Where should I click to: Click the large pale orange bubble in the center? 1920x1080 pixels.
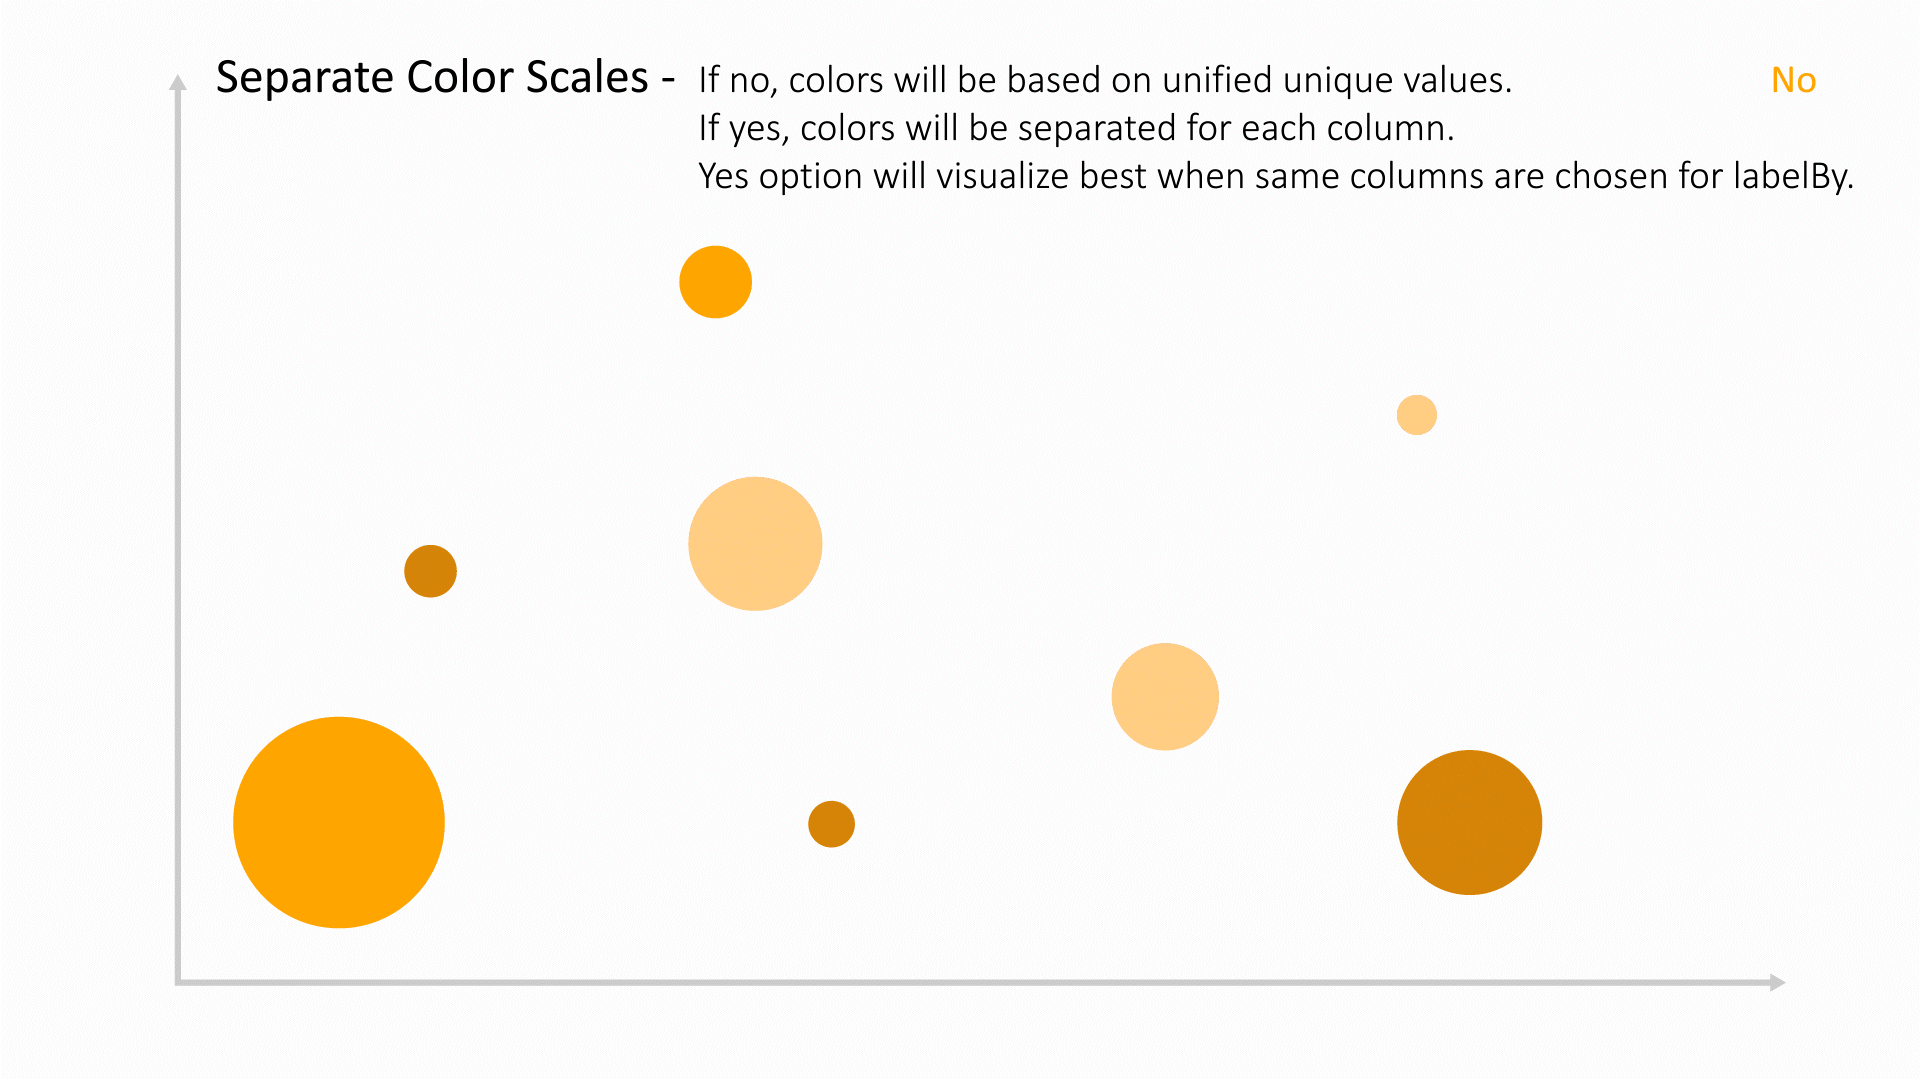pos(755,544)
